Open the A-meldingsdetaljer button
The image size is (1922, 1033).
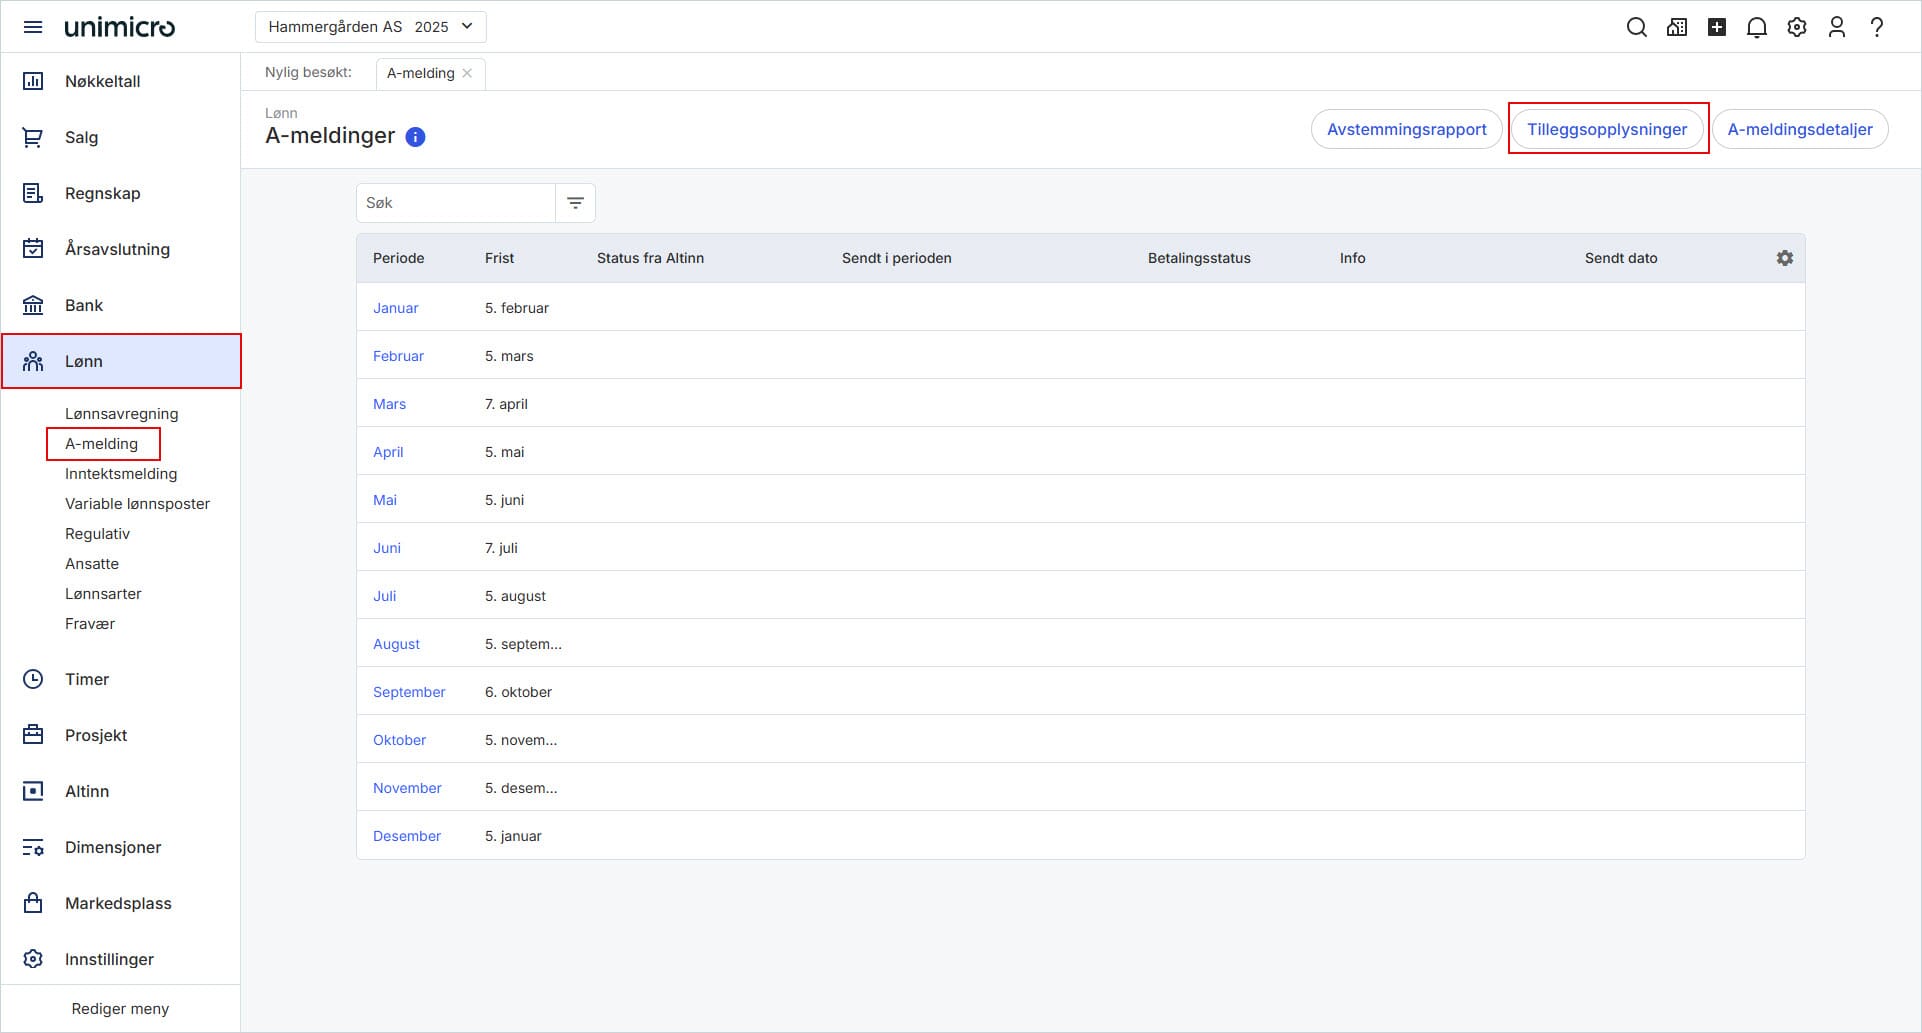point(1799,129)
